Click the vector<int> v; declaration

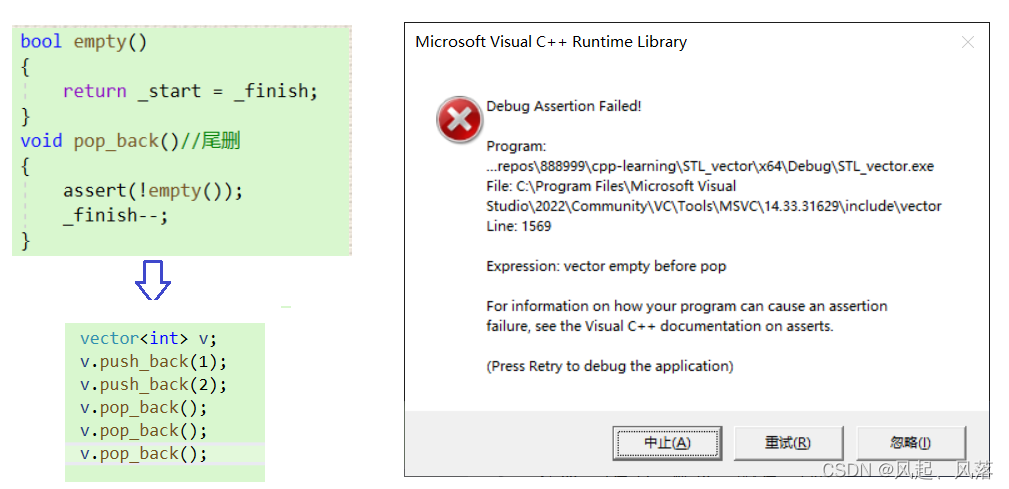(x=148, y=338)
